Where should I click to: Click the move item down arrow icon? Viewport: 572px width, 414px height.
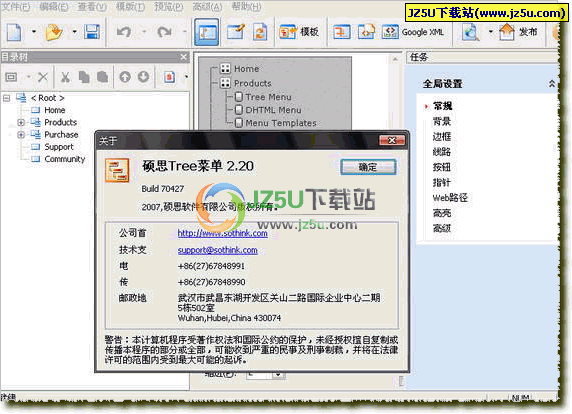coord(143,77)
